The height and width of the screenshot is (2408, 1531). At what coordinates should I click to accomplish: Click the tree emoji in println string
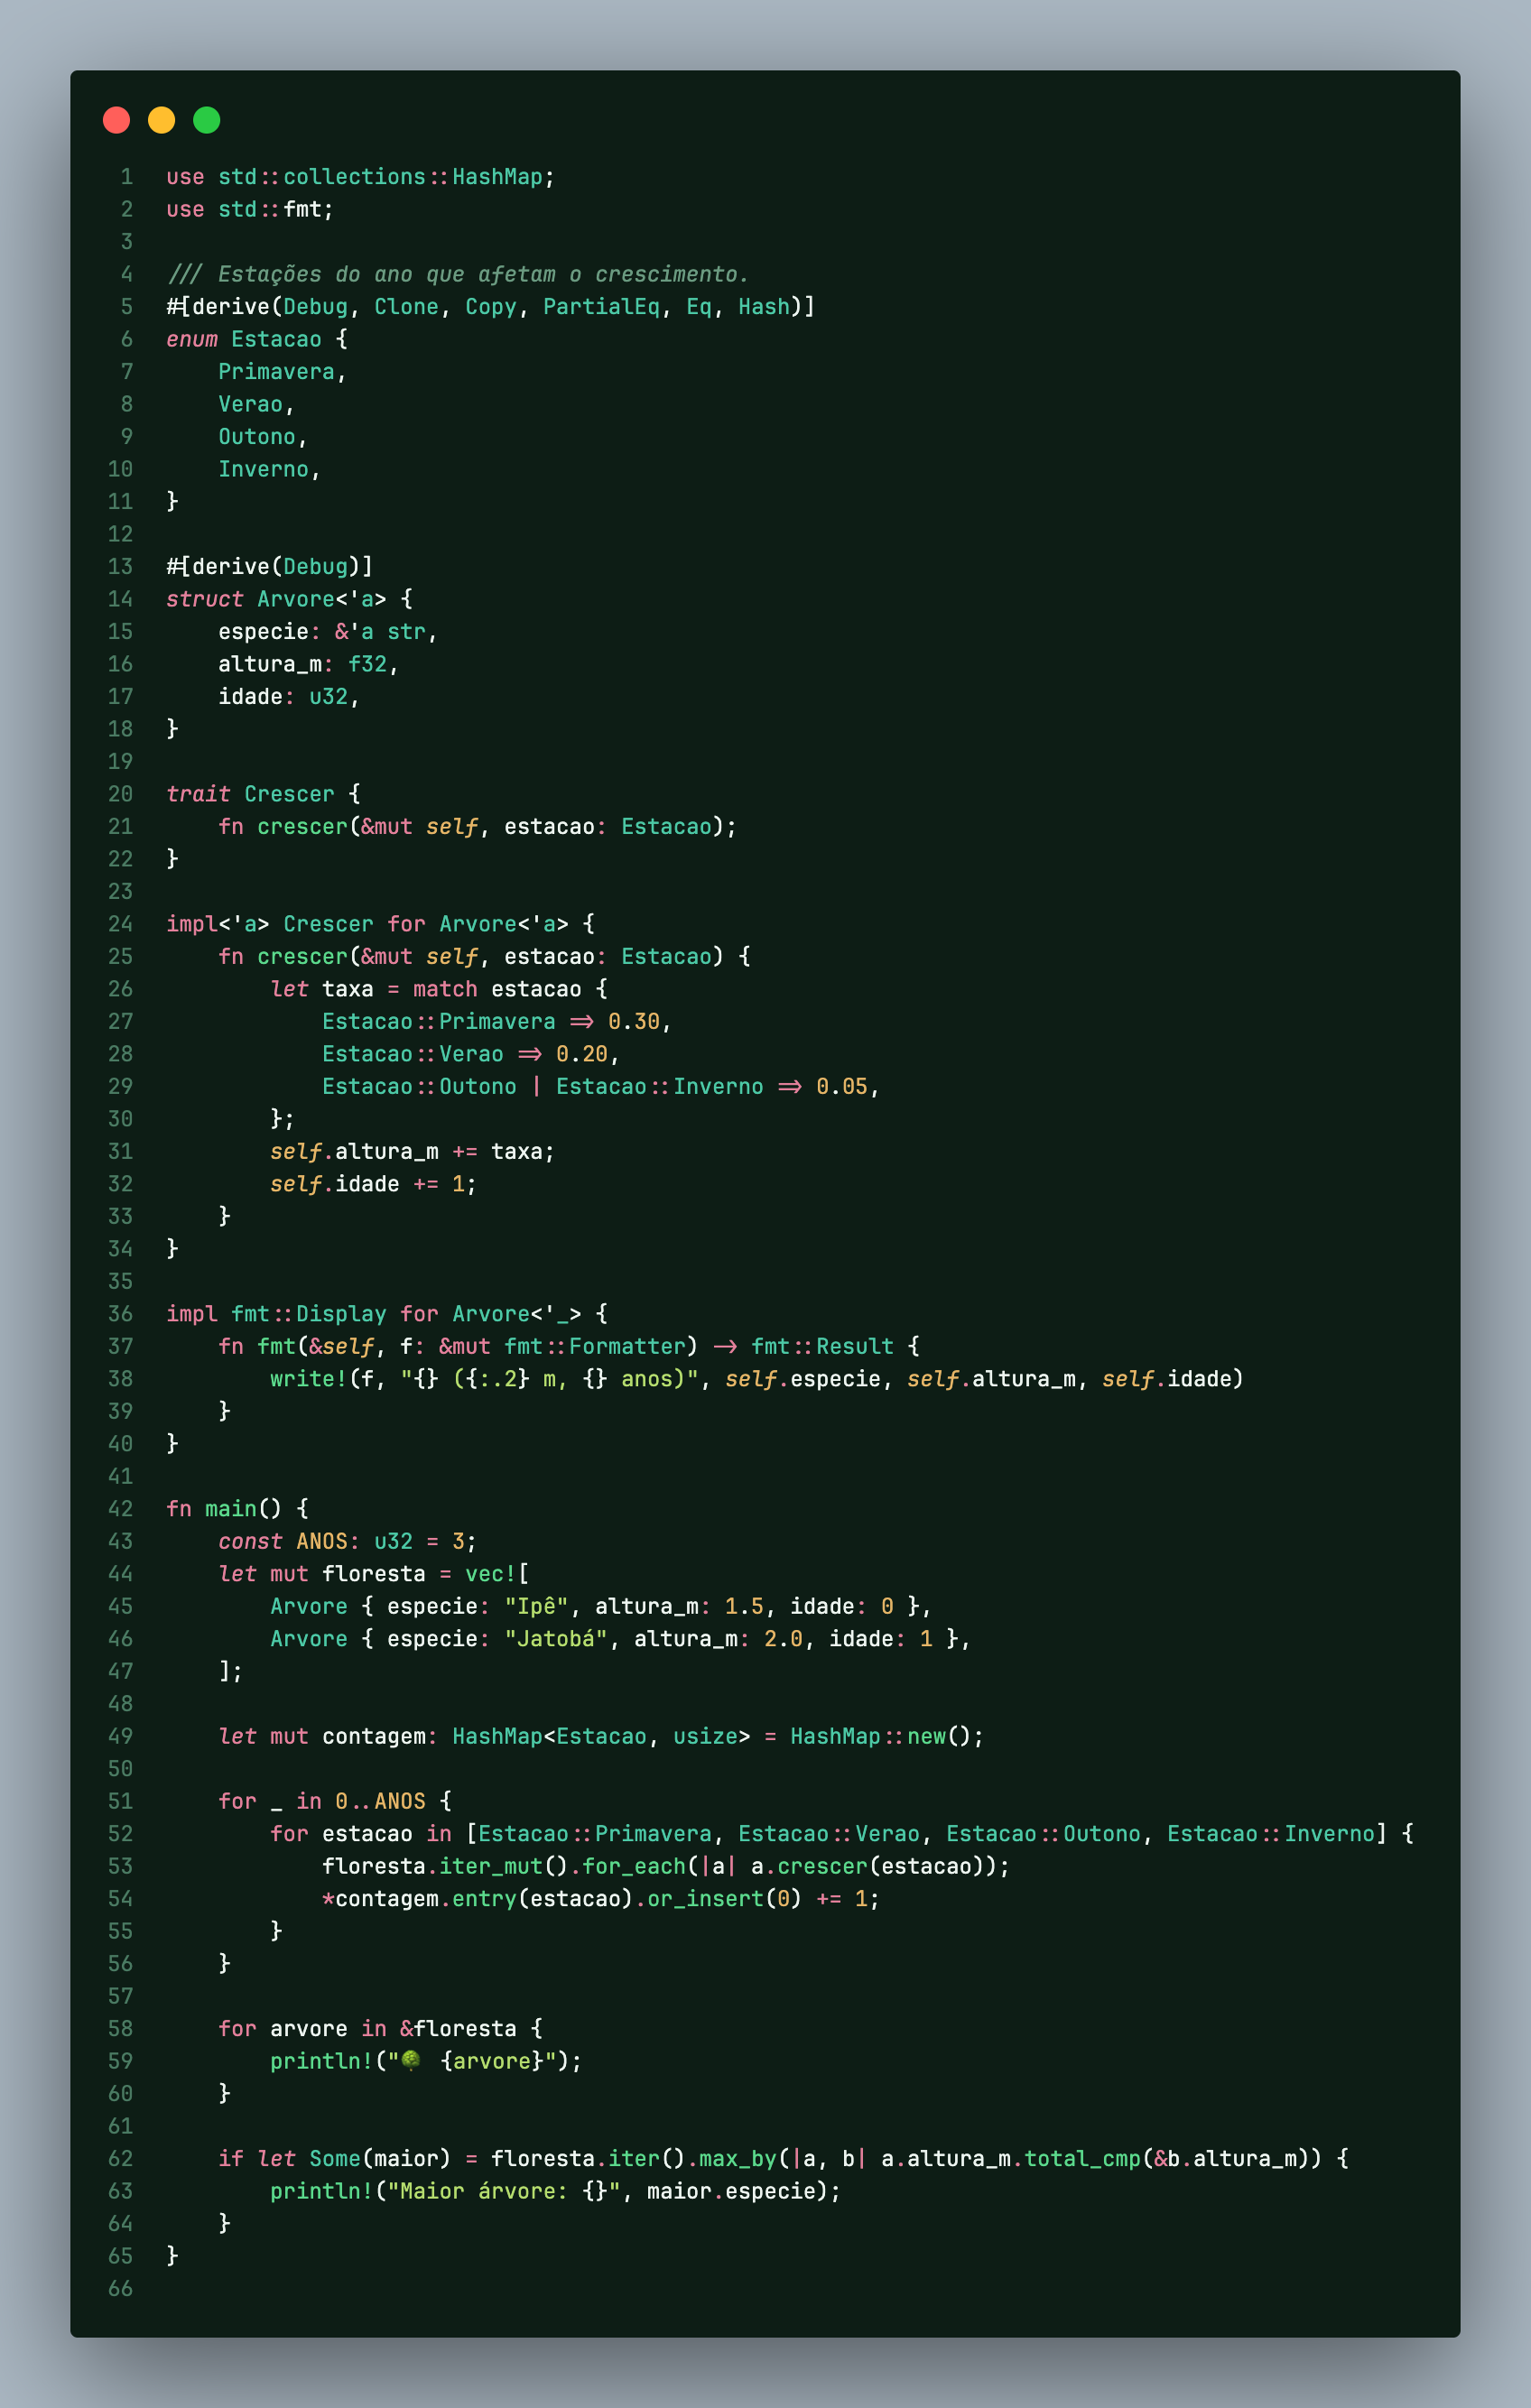[x=411, y=2060]
